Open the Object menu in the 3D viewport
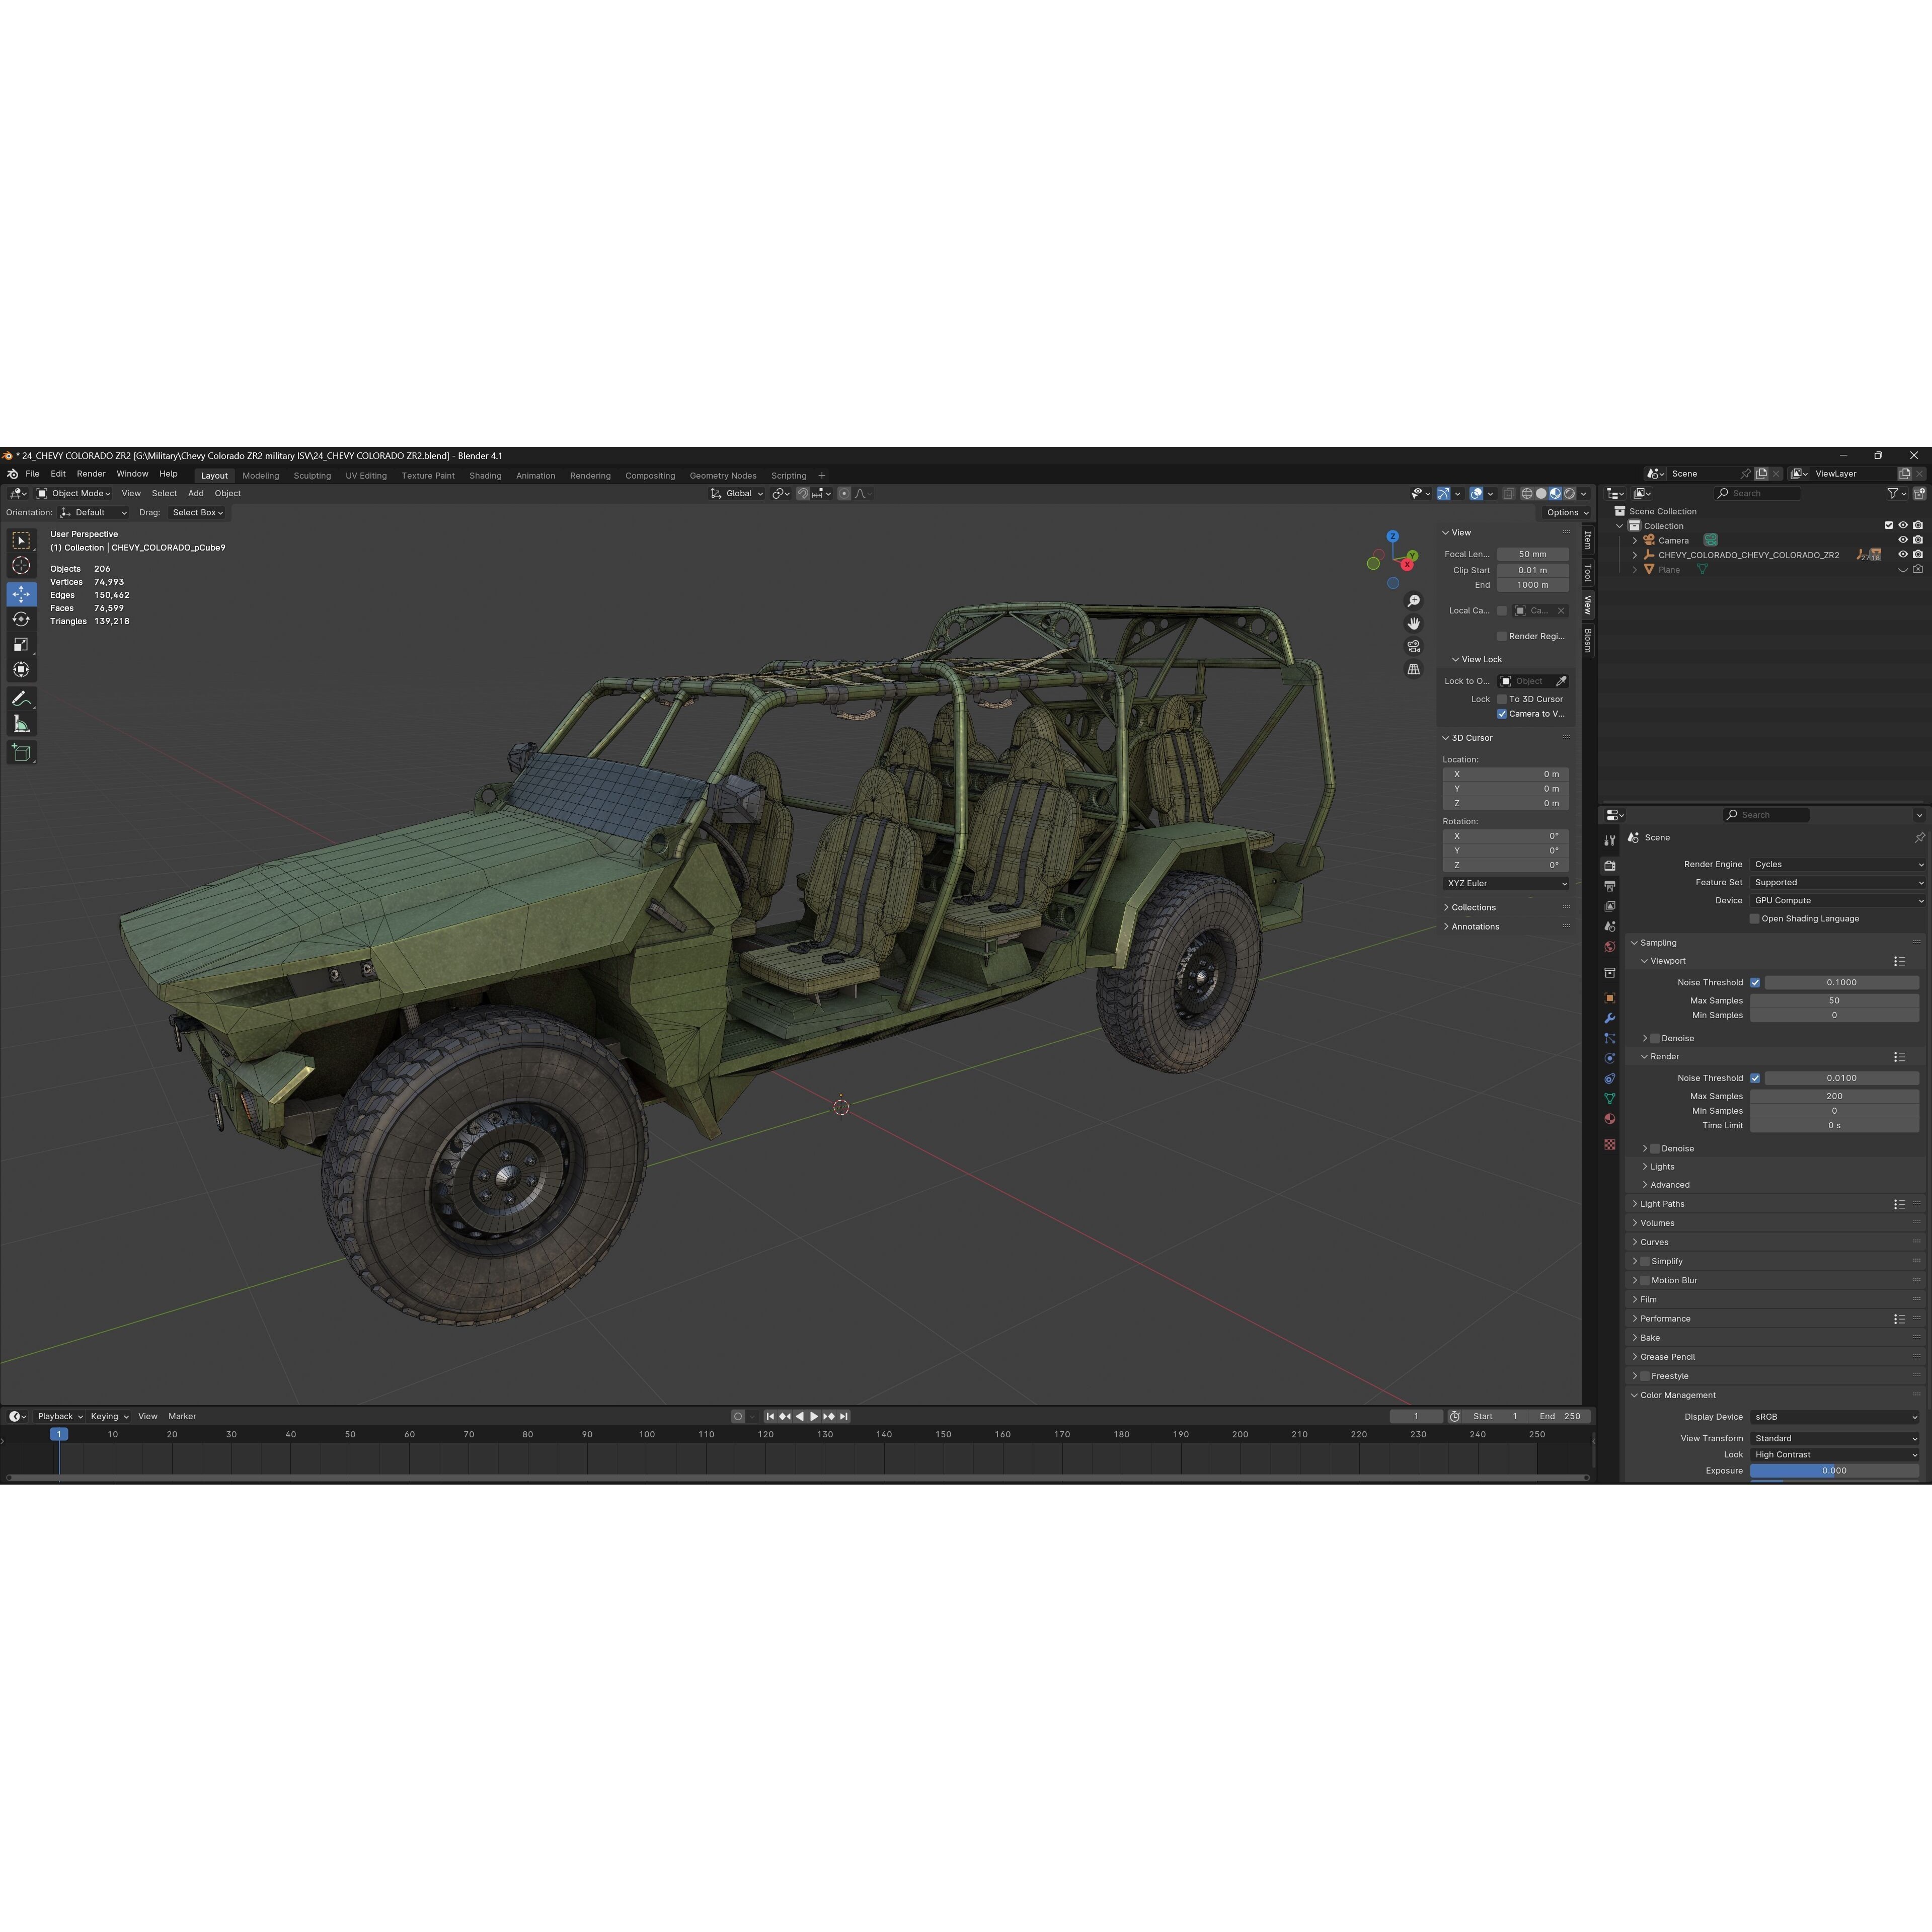The height and width of the screenshot is (1932, 1932). point(227,493)
